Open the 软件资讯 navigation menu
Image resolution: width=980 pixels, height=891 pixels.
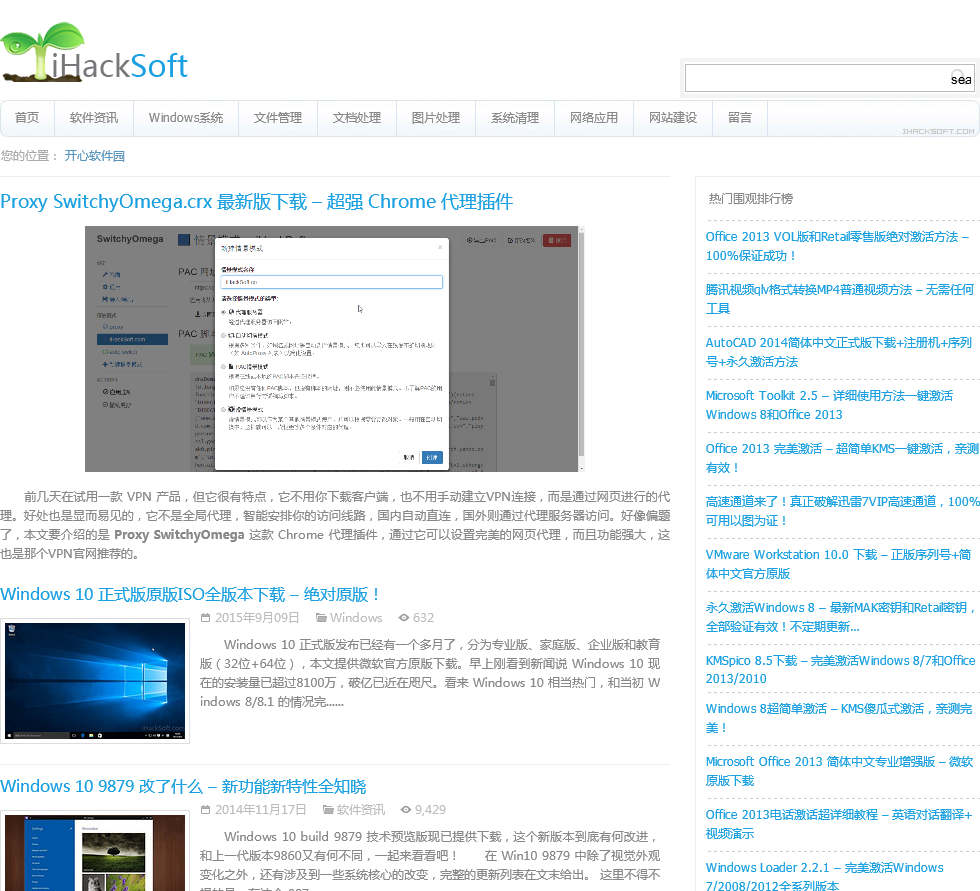[x=94, y=118]
